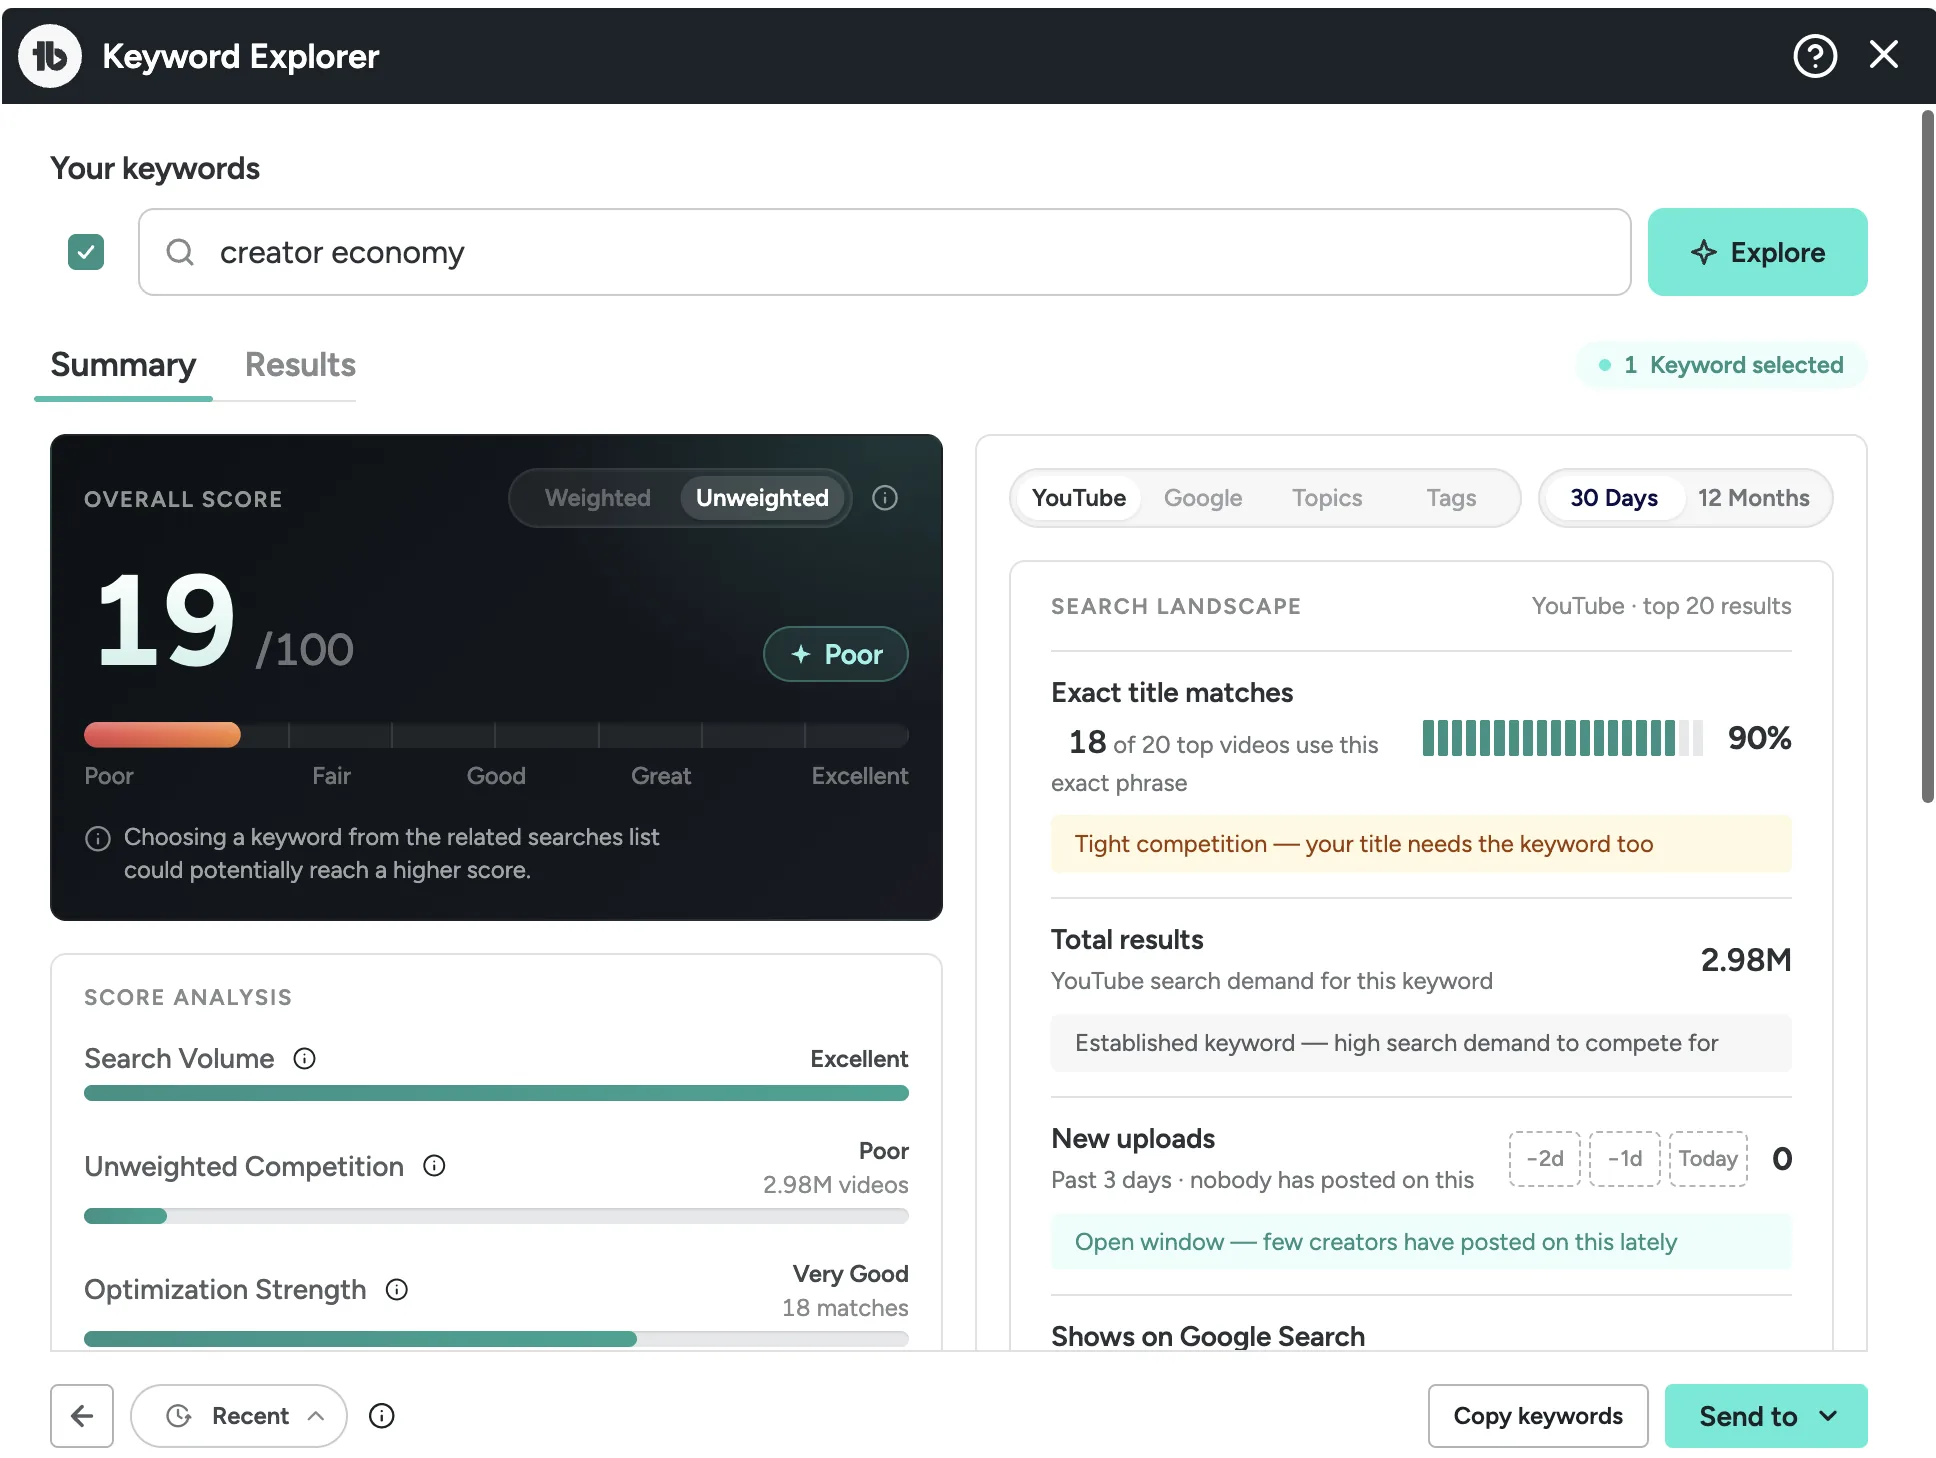The height and width of the screenshot is (1458, 1936).
Task: Click the 'Established keyword' notice
Action: click(x=1421, y=1043)
